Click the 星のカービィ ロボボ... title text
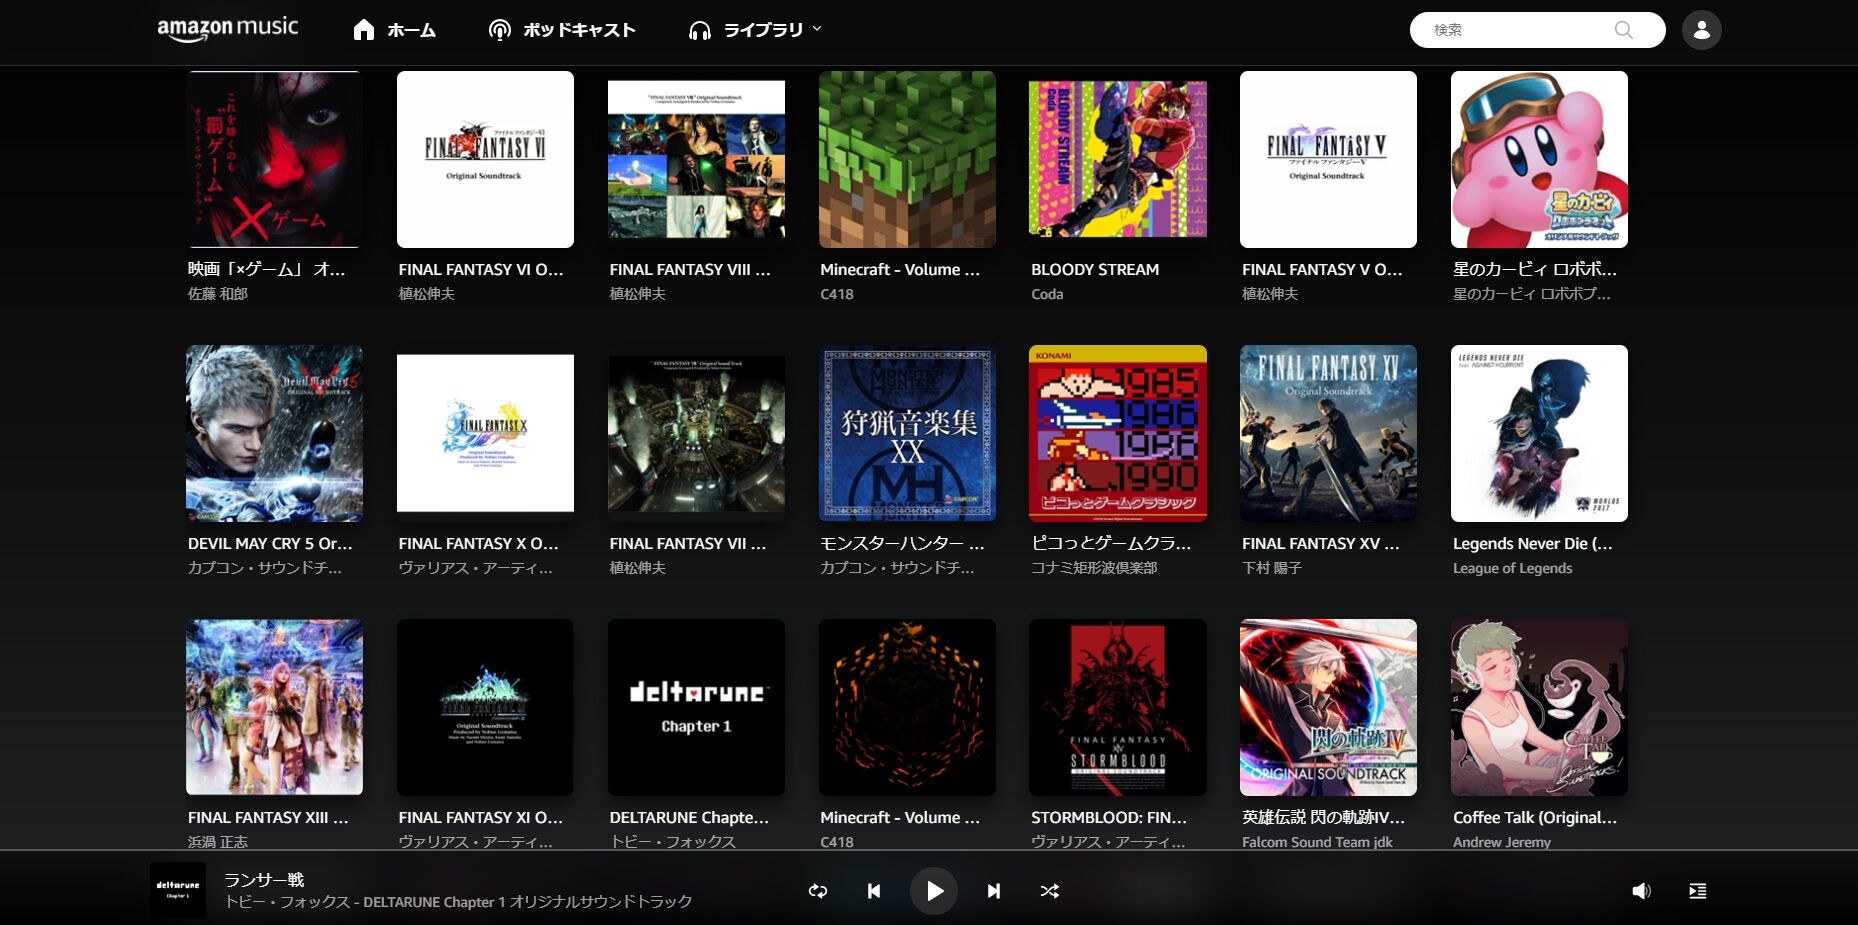 [x=1534, y=269]
